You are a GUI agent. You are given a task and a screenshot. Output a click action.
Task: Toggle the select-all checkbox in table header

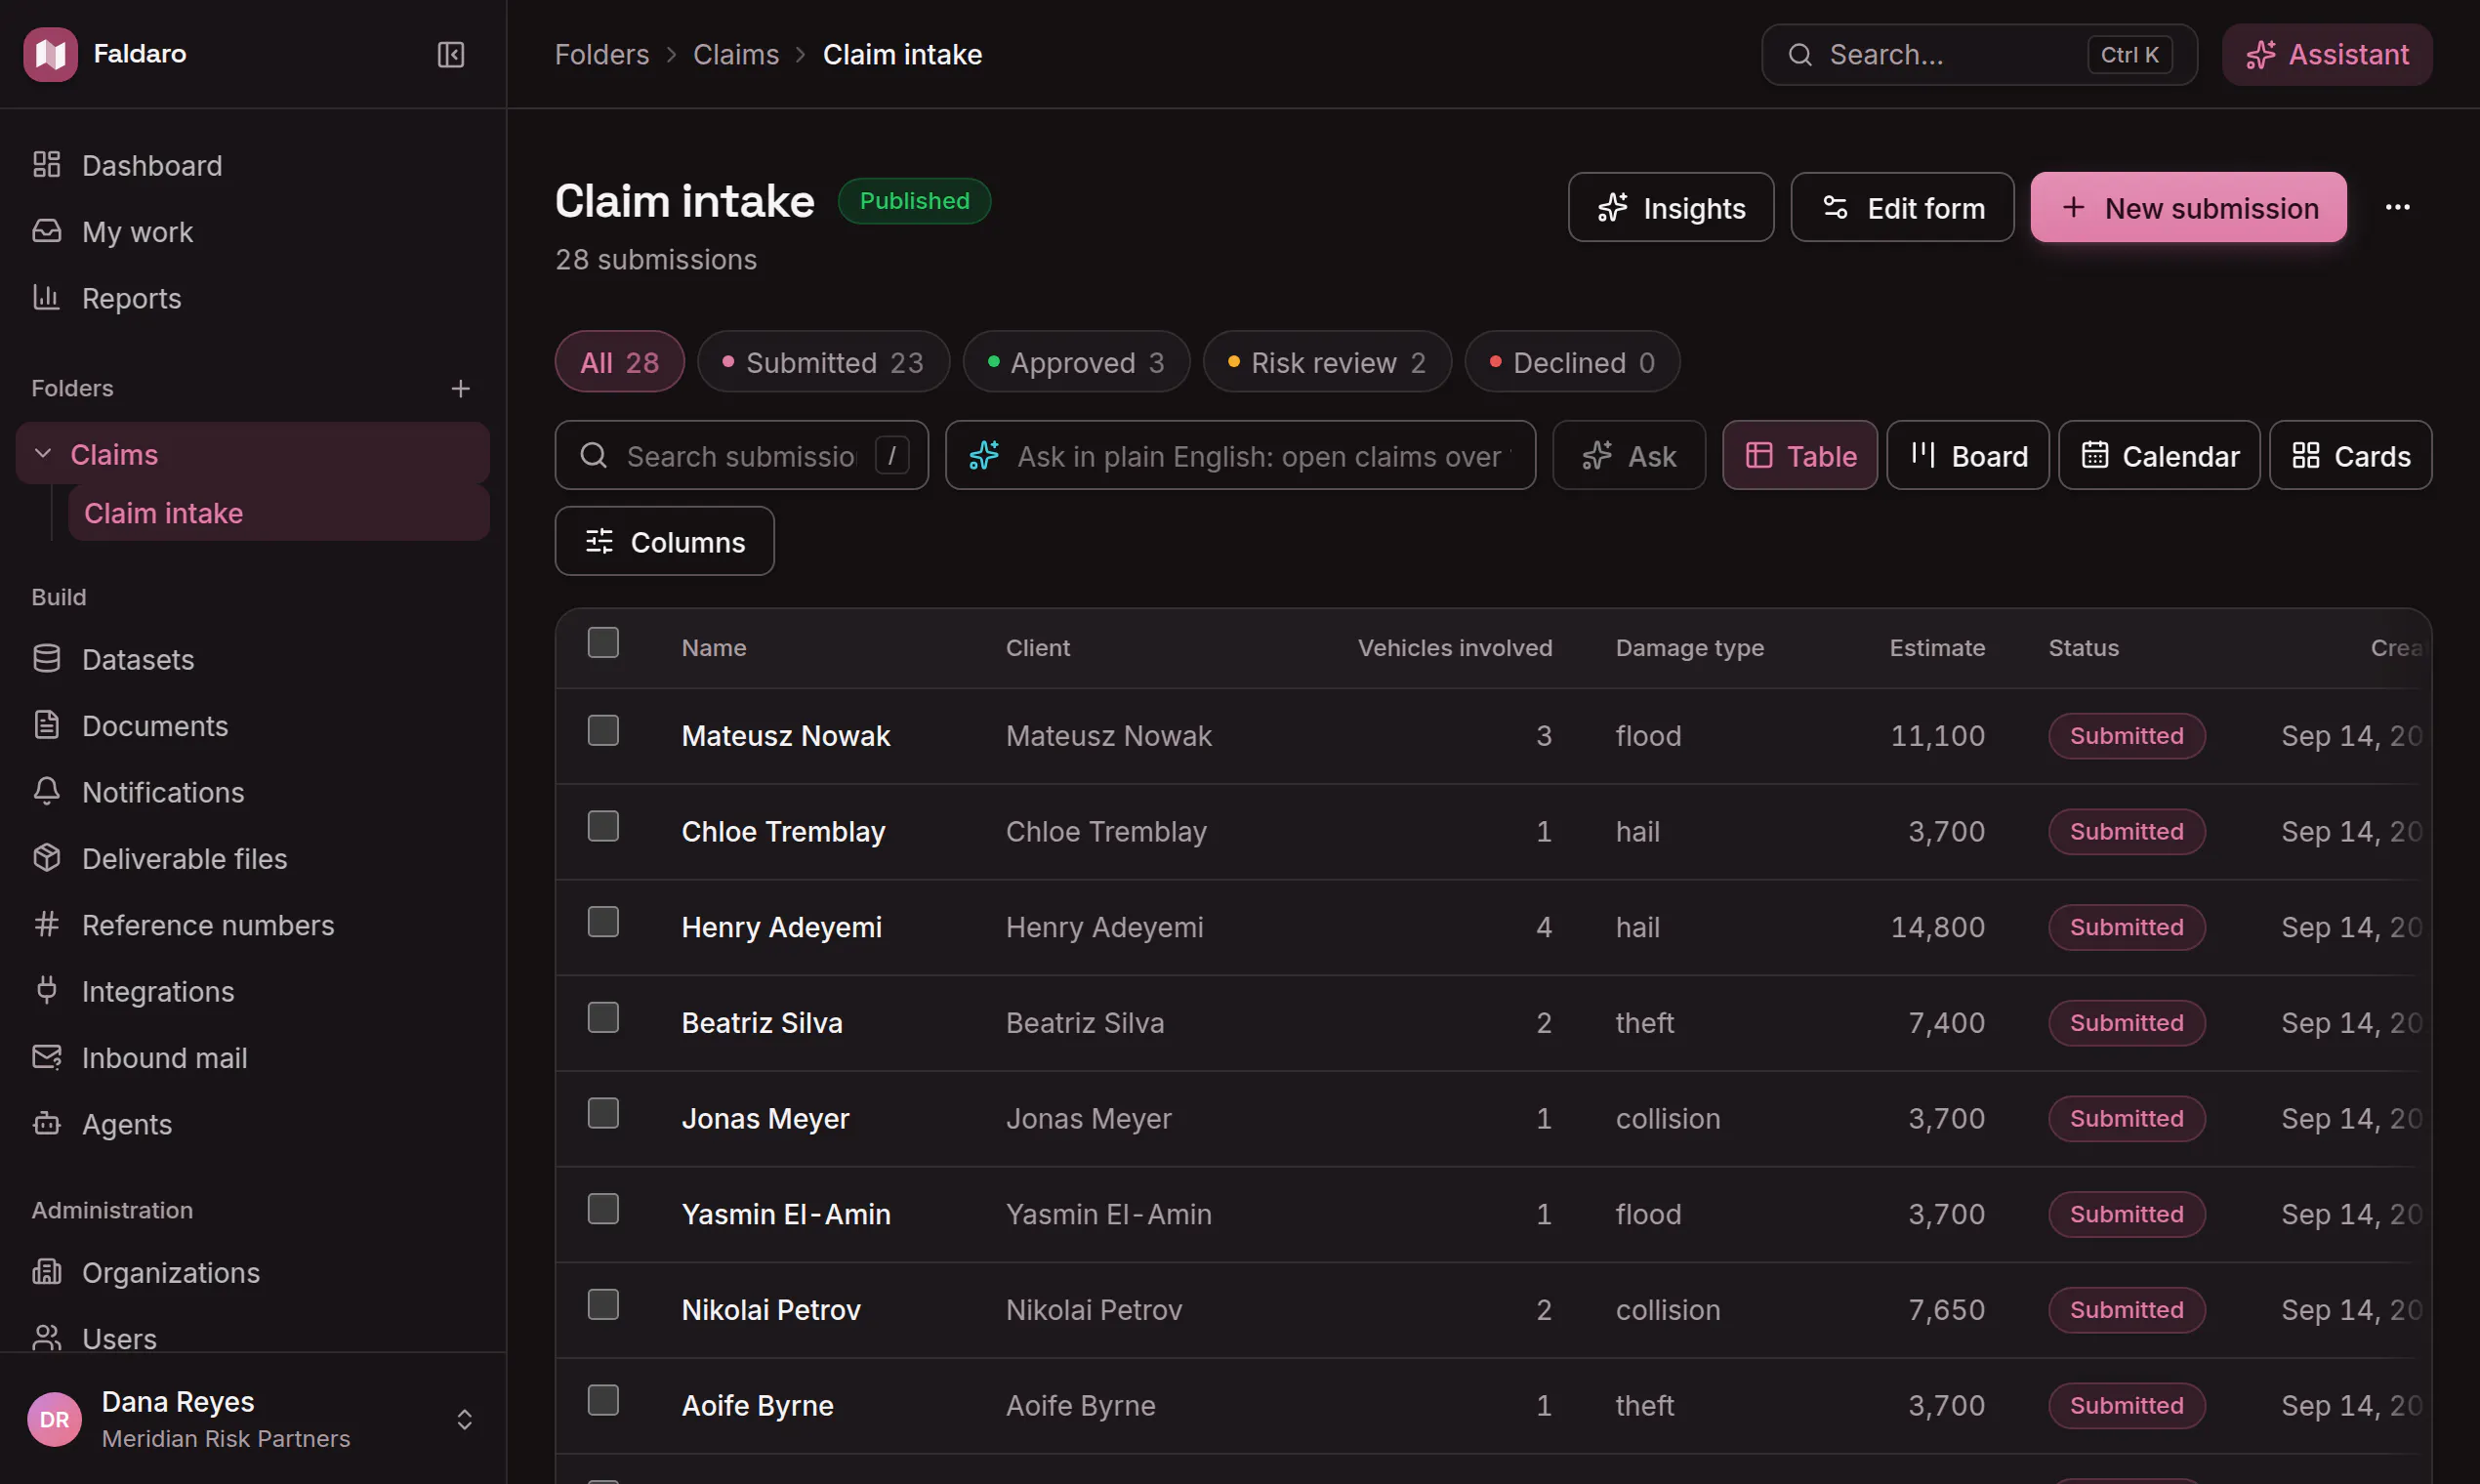tap(603, 642)
